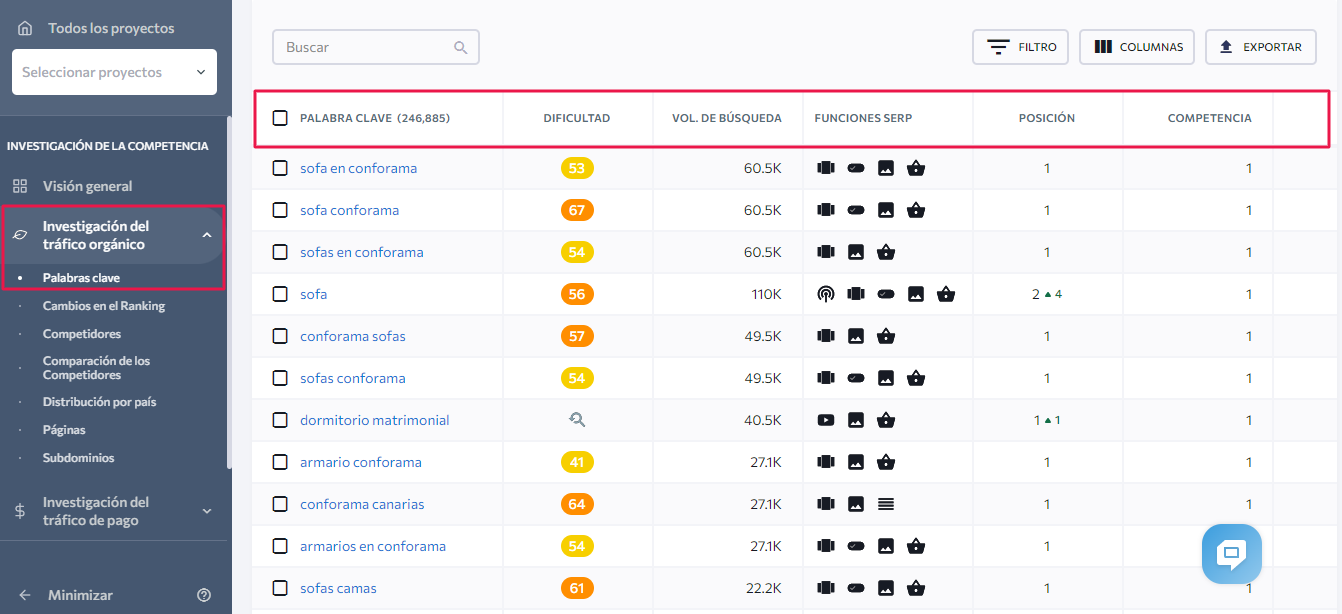Click the 110K search volume value
This screenshot has height=614, width=1342.
[767, 294]
